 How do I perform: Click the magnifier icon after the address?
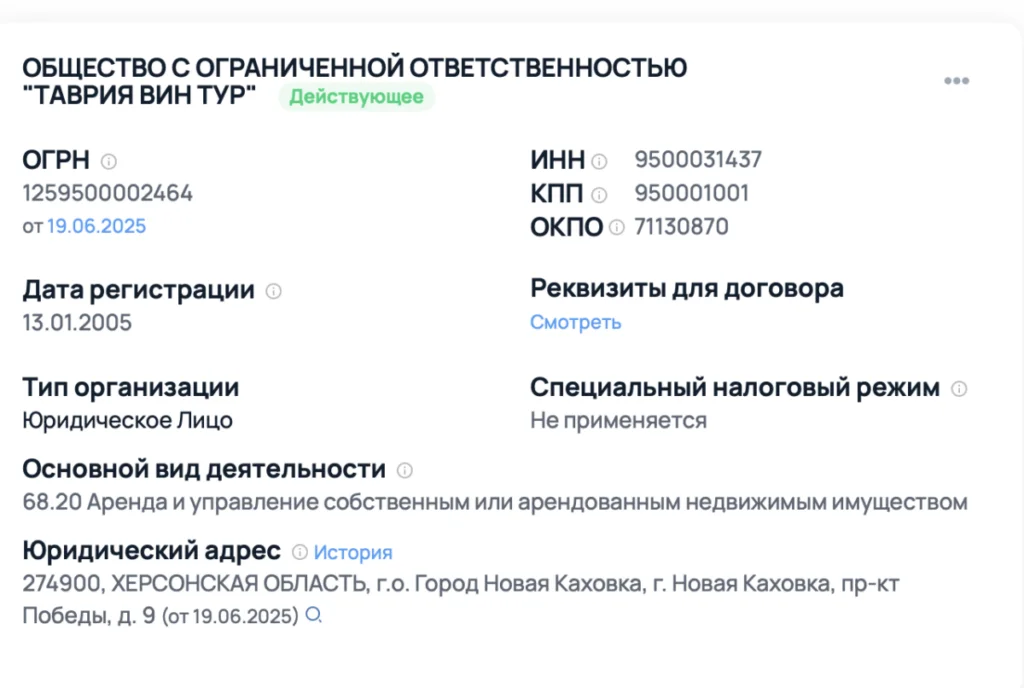point(313,616)
